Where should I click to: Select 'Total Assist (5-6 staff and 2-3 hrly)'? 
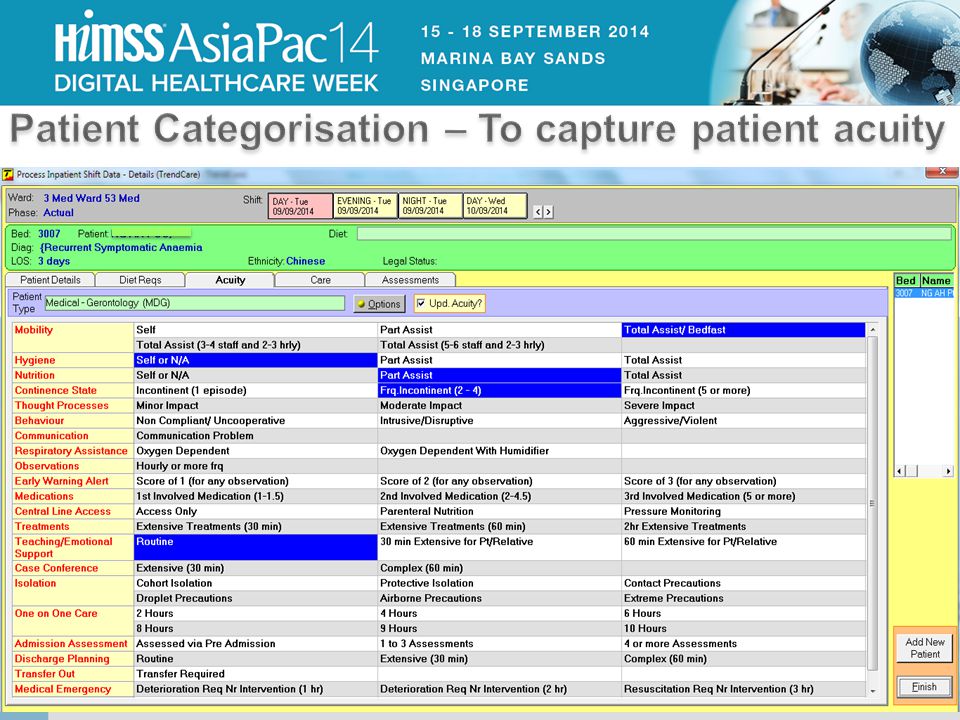500,345
